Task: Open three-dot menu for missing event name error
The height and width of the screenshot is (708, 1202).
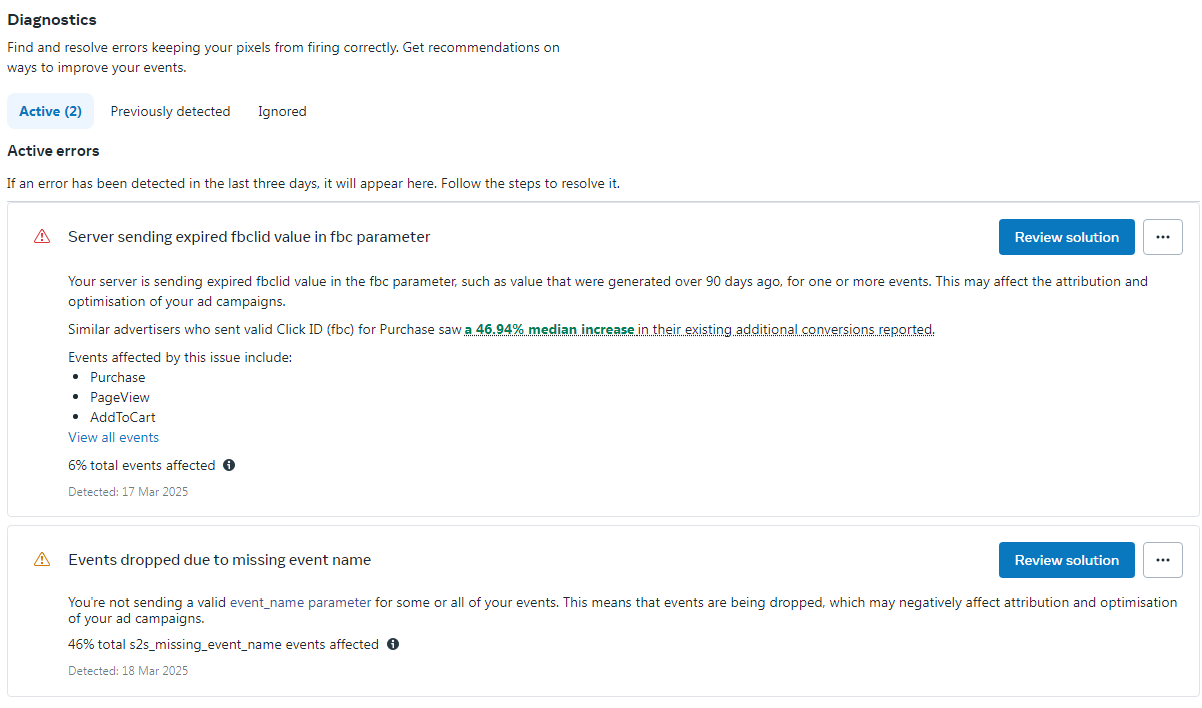Action: [1162, 560]
